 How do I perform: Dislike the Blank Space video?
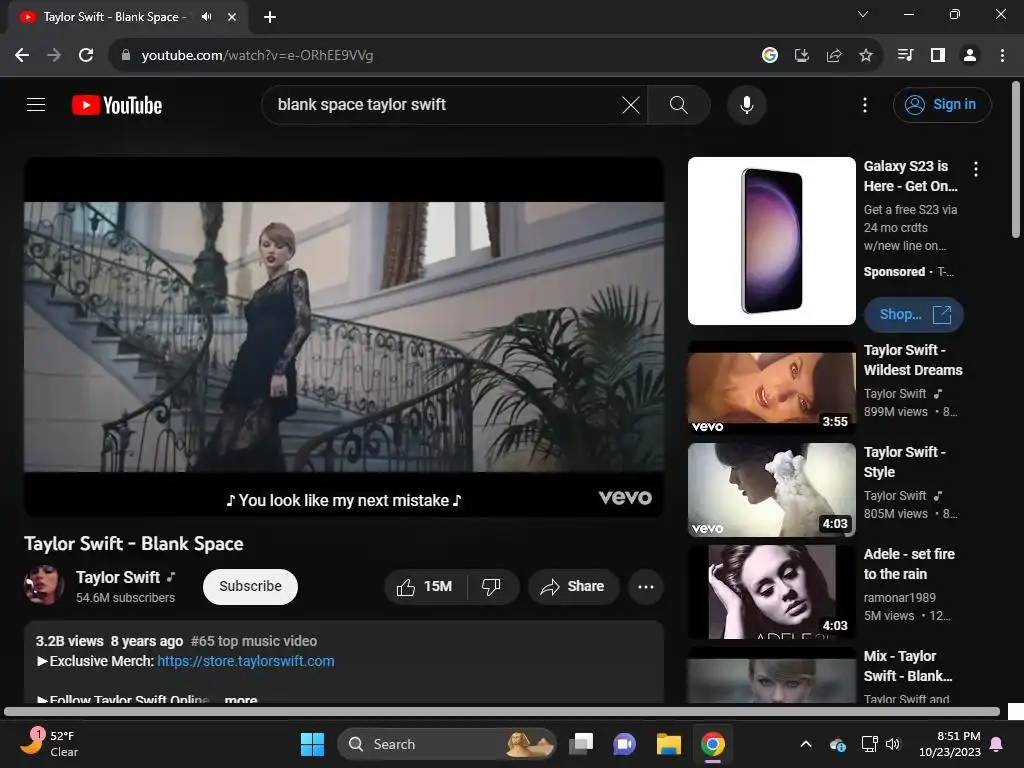tap(492, 586)
